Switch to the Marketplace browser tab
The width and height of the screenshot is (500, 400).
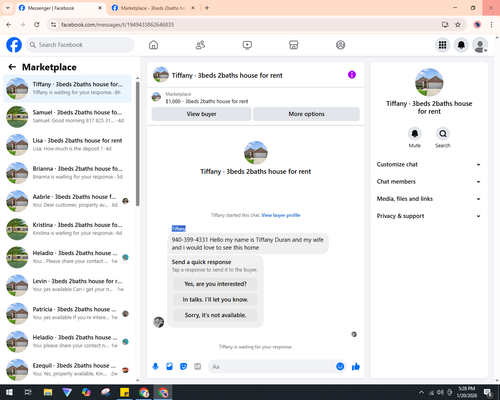tap(153, 8)
